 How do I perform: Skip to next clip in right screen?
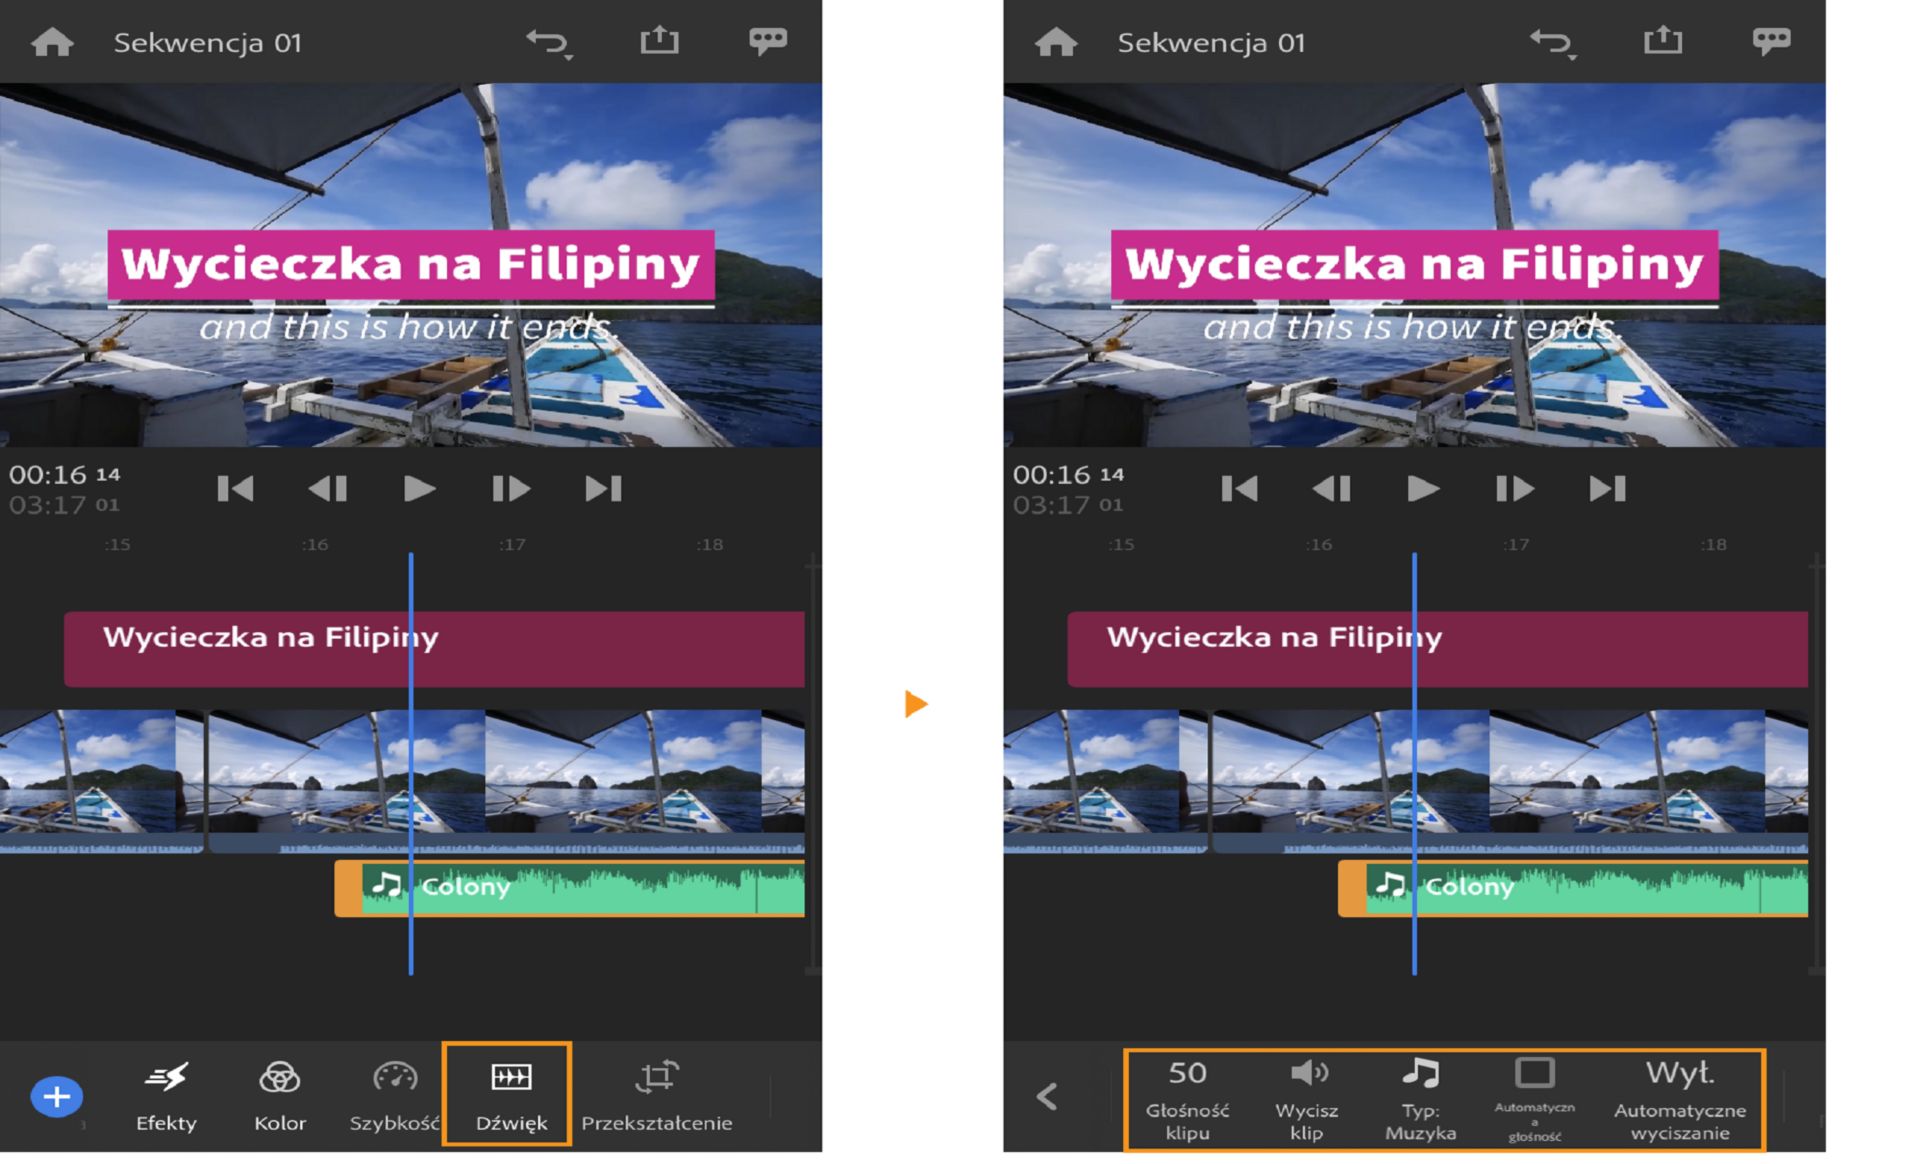pos(1607,489)
